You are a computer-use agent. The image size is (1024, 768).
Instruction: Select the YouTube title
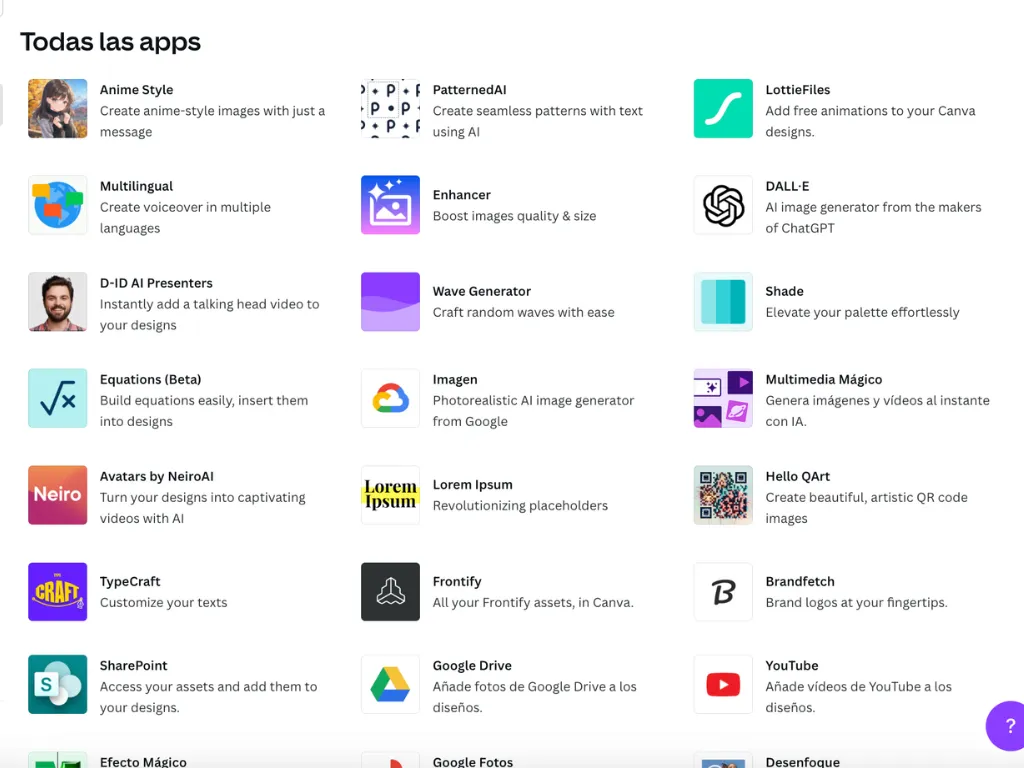pos(792,665)
